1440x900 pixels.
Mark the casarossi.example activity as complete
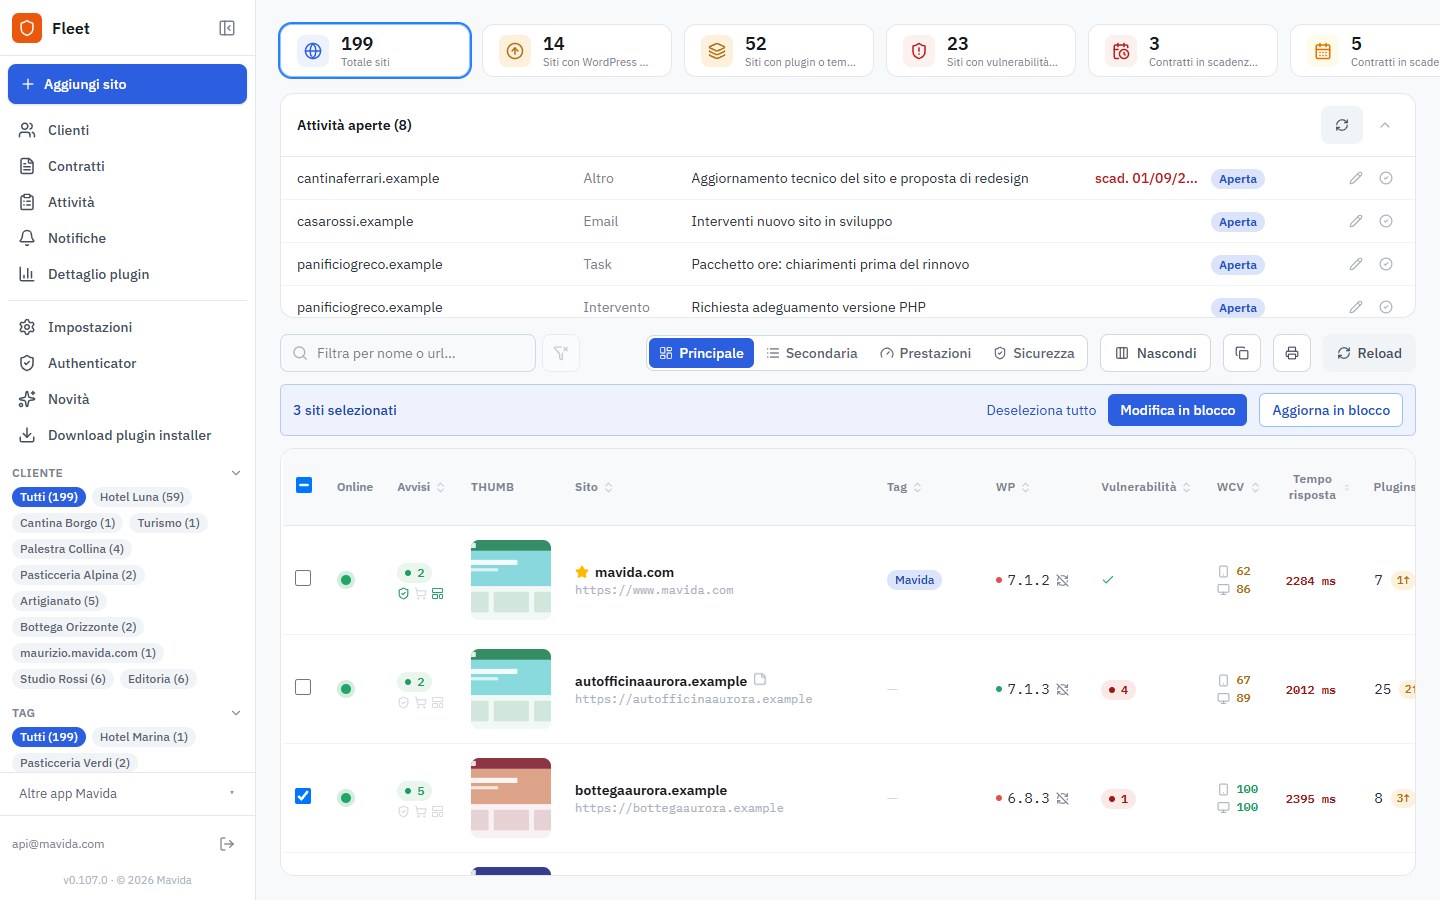1386,221
